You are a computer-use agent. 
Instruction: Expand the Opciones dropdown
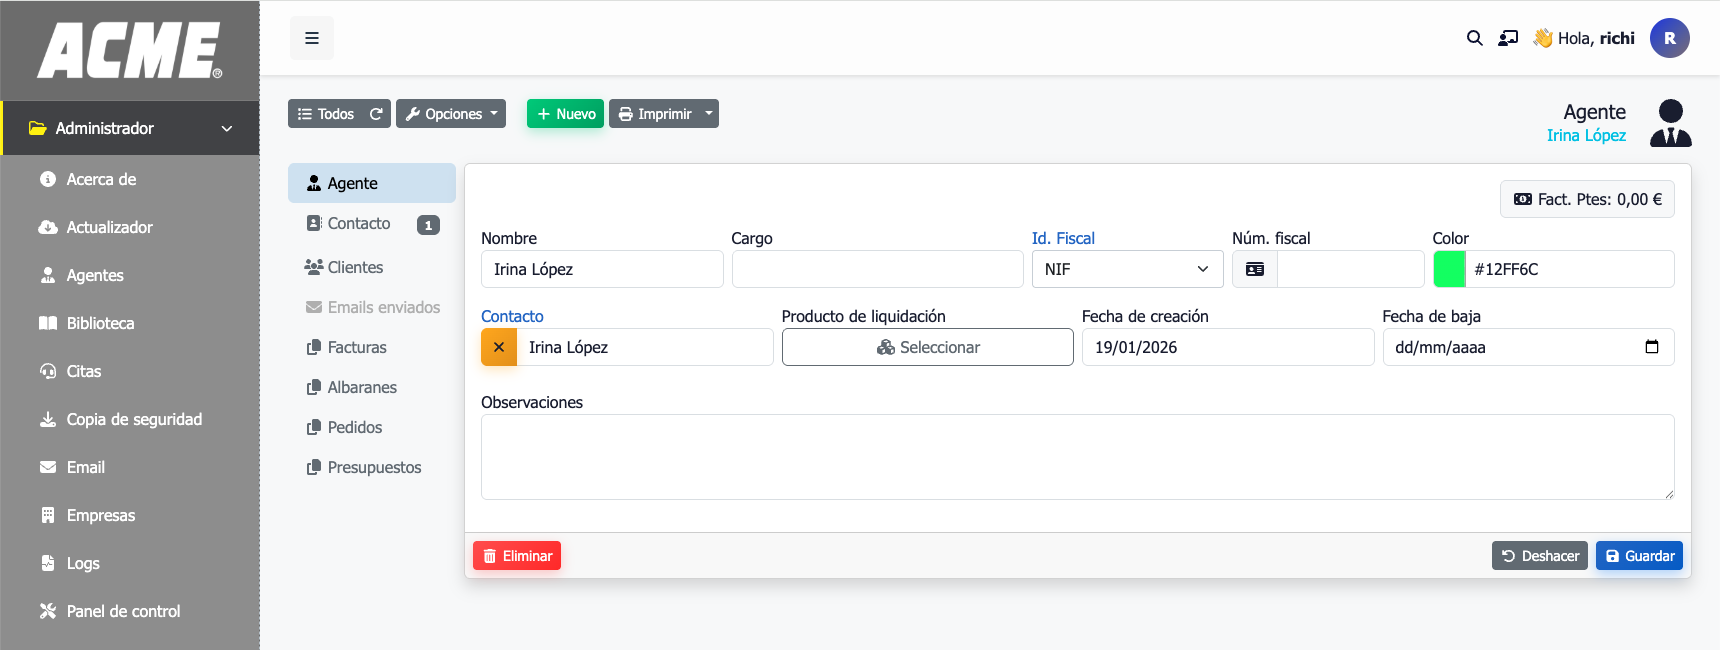(451, 114)
